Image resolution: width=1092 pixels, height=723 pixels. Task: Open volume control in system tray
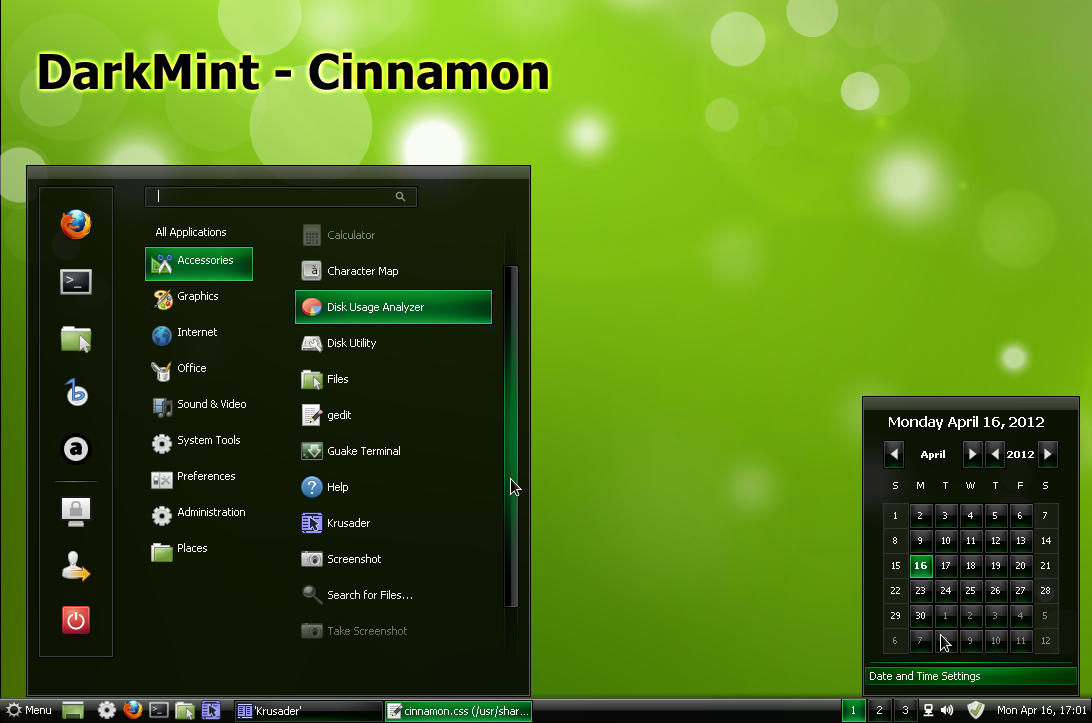click(947, 710)
